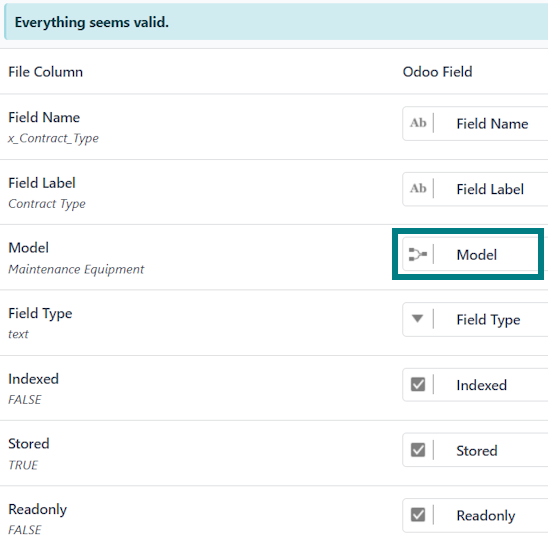Click the Odoo Field column header

coord(437,72)
